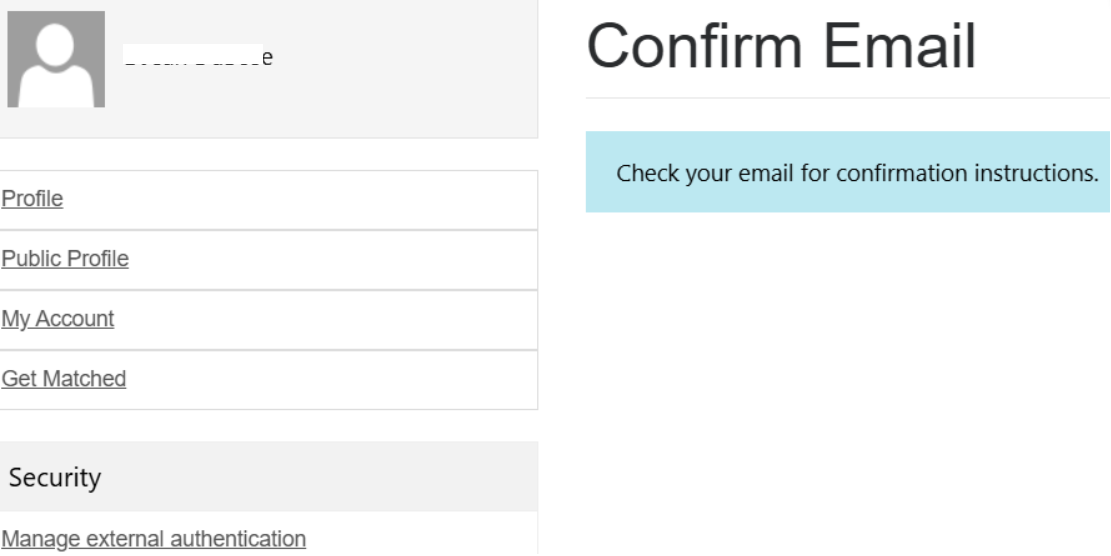
Task: Click empty space in the Public Profile row
Action: pyautogui.click(x=330, y=260)
